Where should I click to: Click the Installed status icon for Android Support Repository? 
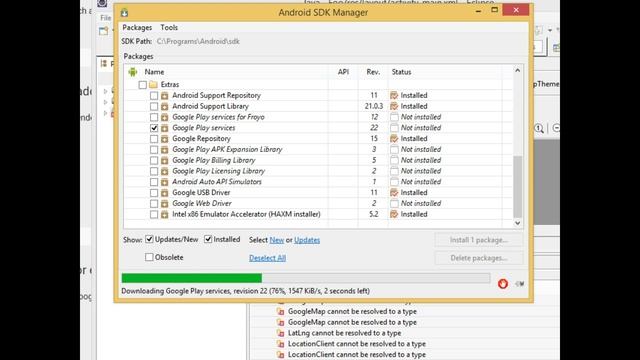point(394,95)
